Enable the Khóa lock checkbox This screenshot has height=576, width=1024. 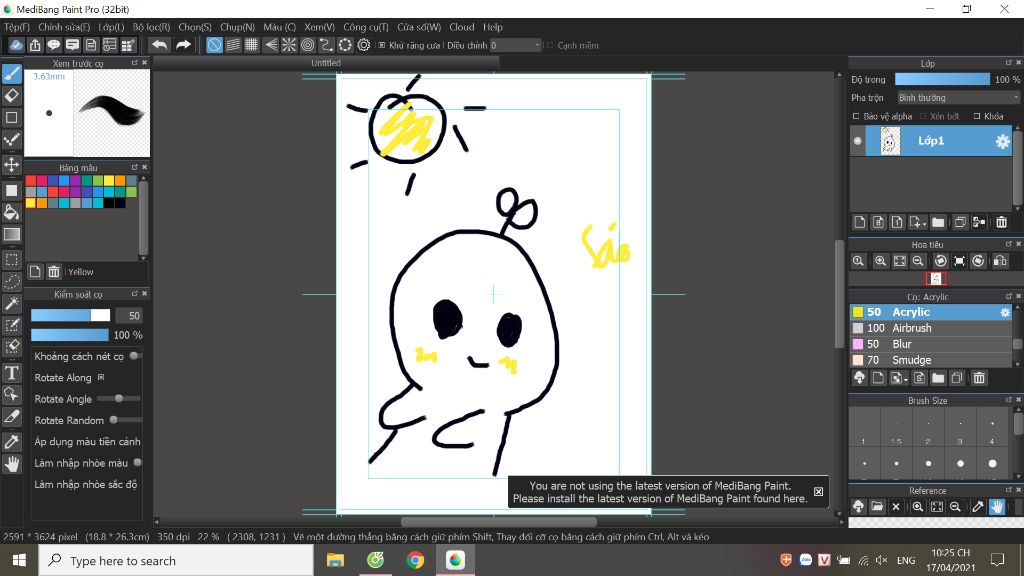point(977,116)
